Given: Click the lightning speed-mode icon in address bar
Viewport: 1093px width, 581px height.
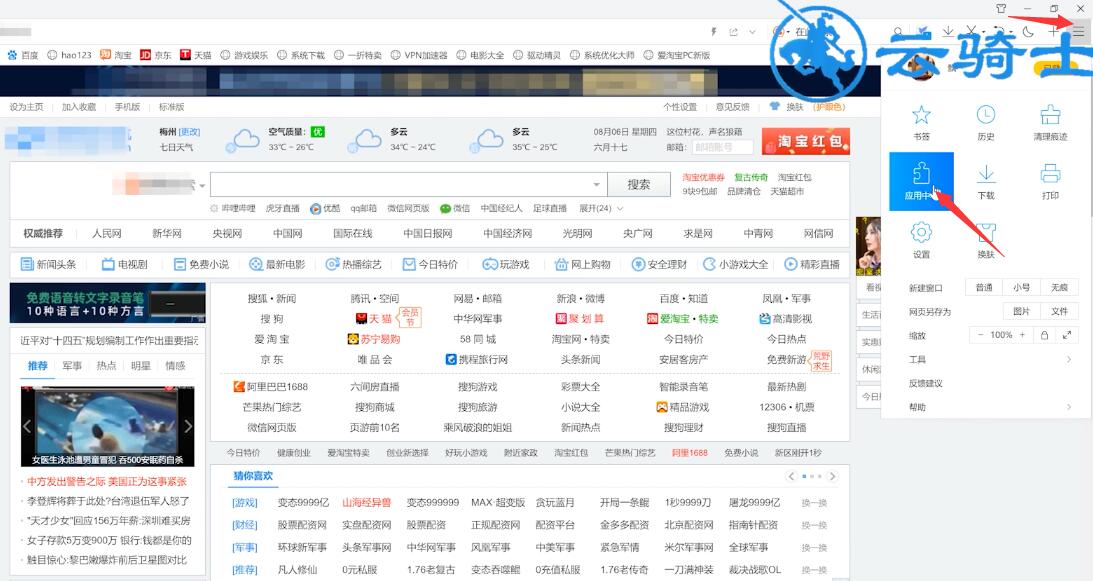Looking at the screenshot, I should (x=713, y=31).
